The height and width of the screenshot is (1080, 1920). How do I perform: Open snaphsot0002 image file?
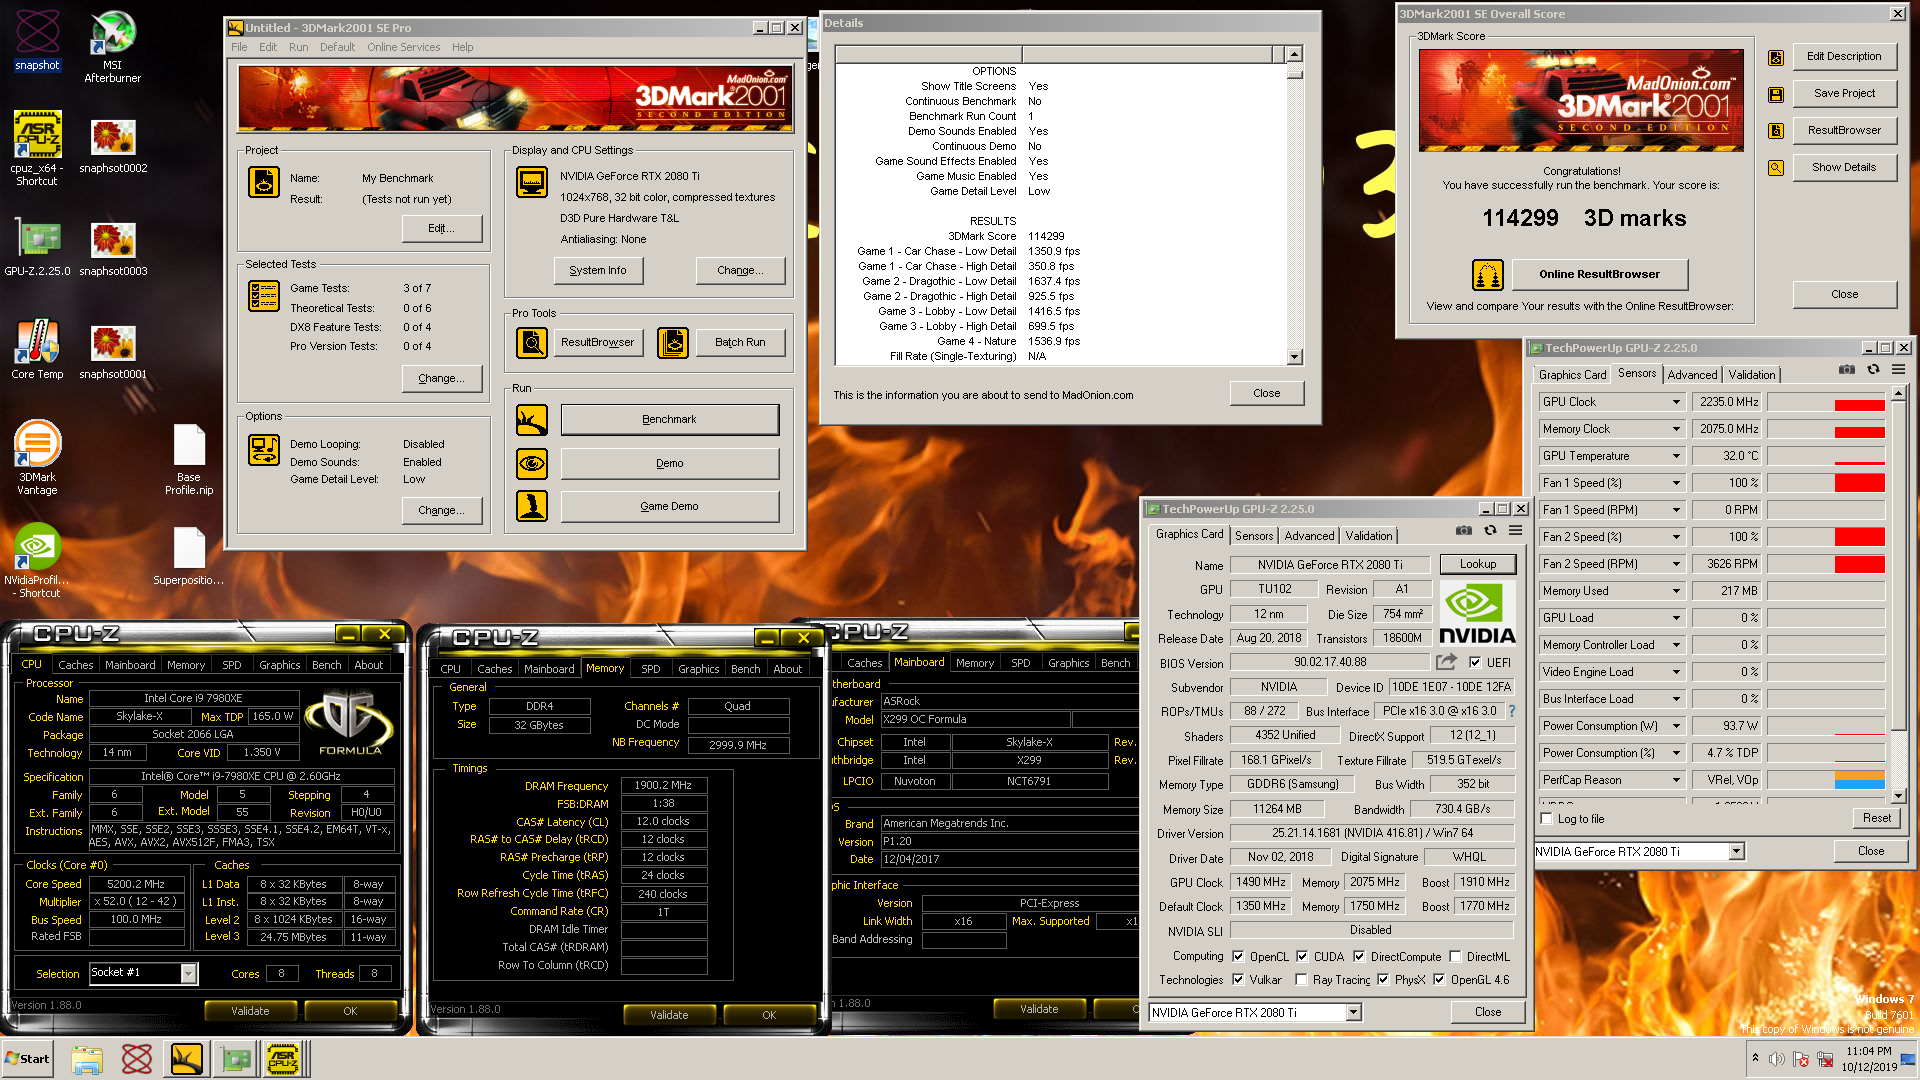pyautogui.click(x=113, y=146)
